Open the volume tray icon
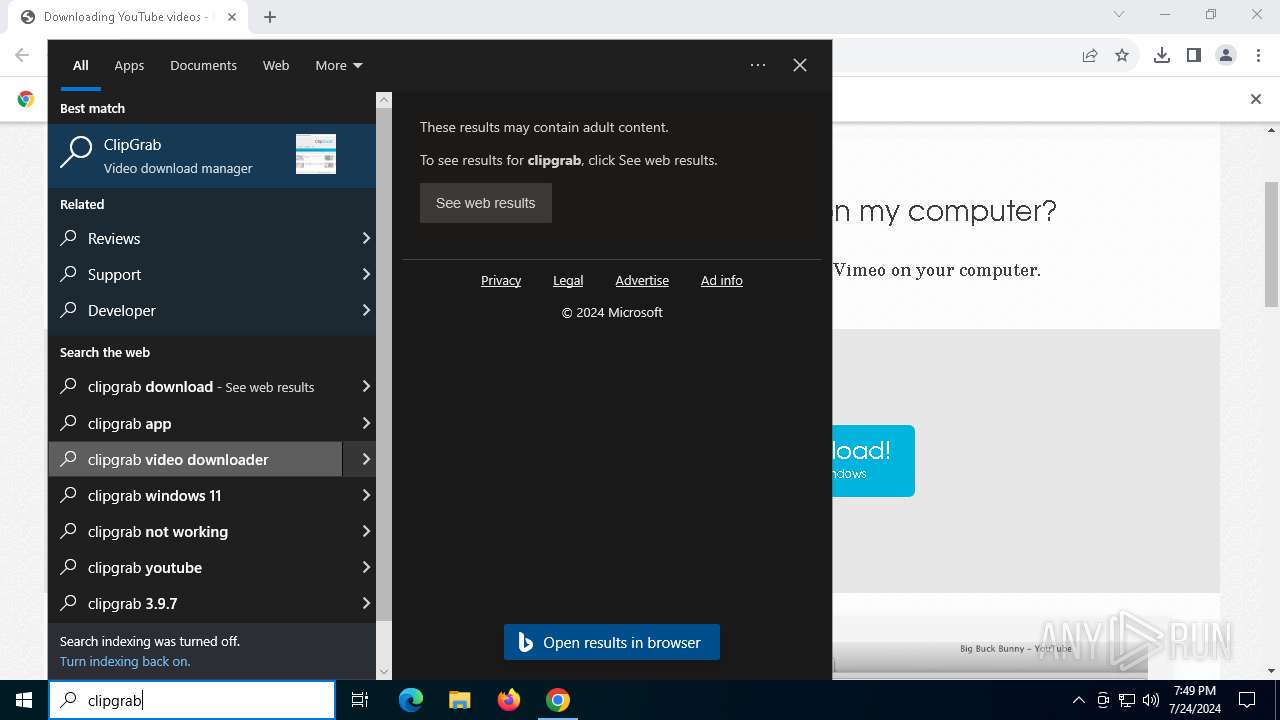The image size is (1280, 720). (x=1151, y=700)
